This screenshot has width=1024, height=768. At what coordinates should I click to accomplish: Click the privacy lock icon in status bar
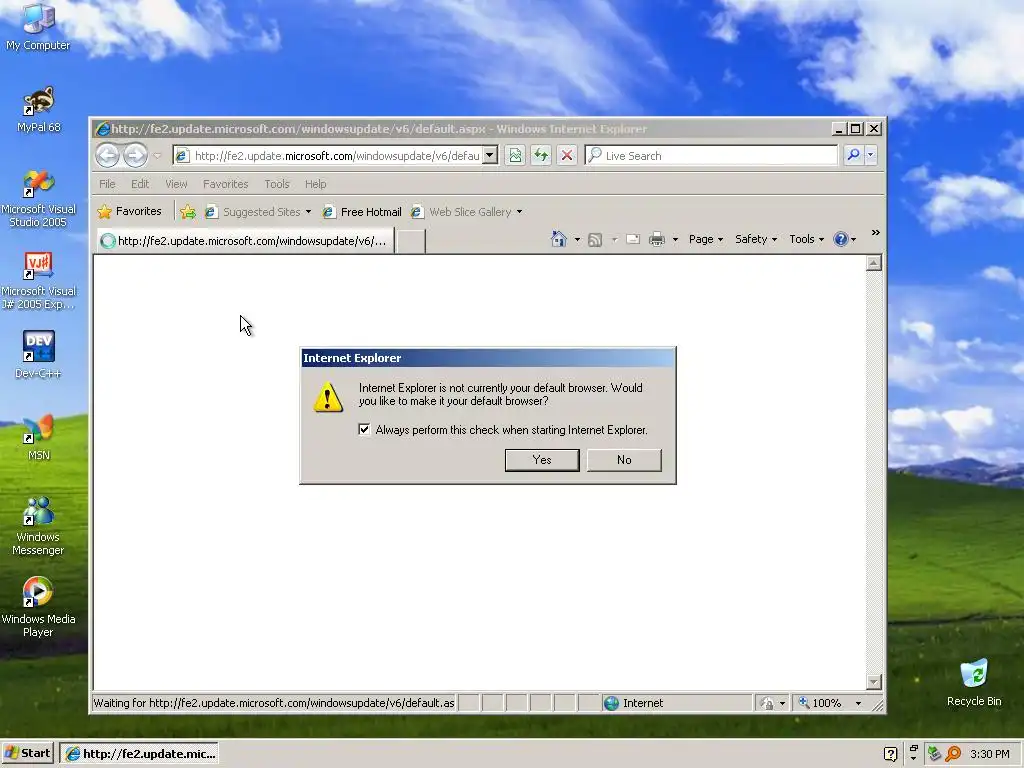pyautogui.click(x=767, y=703)
